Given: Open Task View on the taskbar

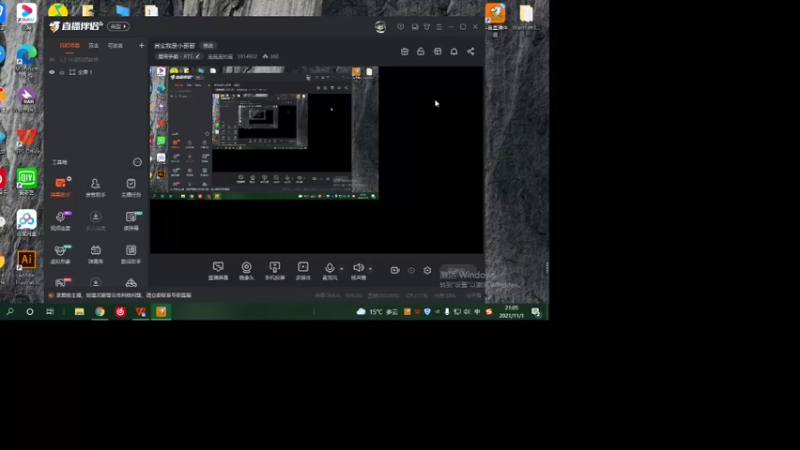Looking at the screenshot, I should (x=49, y=312).
